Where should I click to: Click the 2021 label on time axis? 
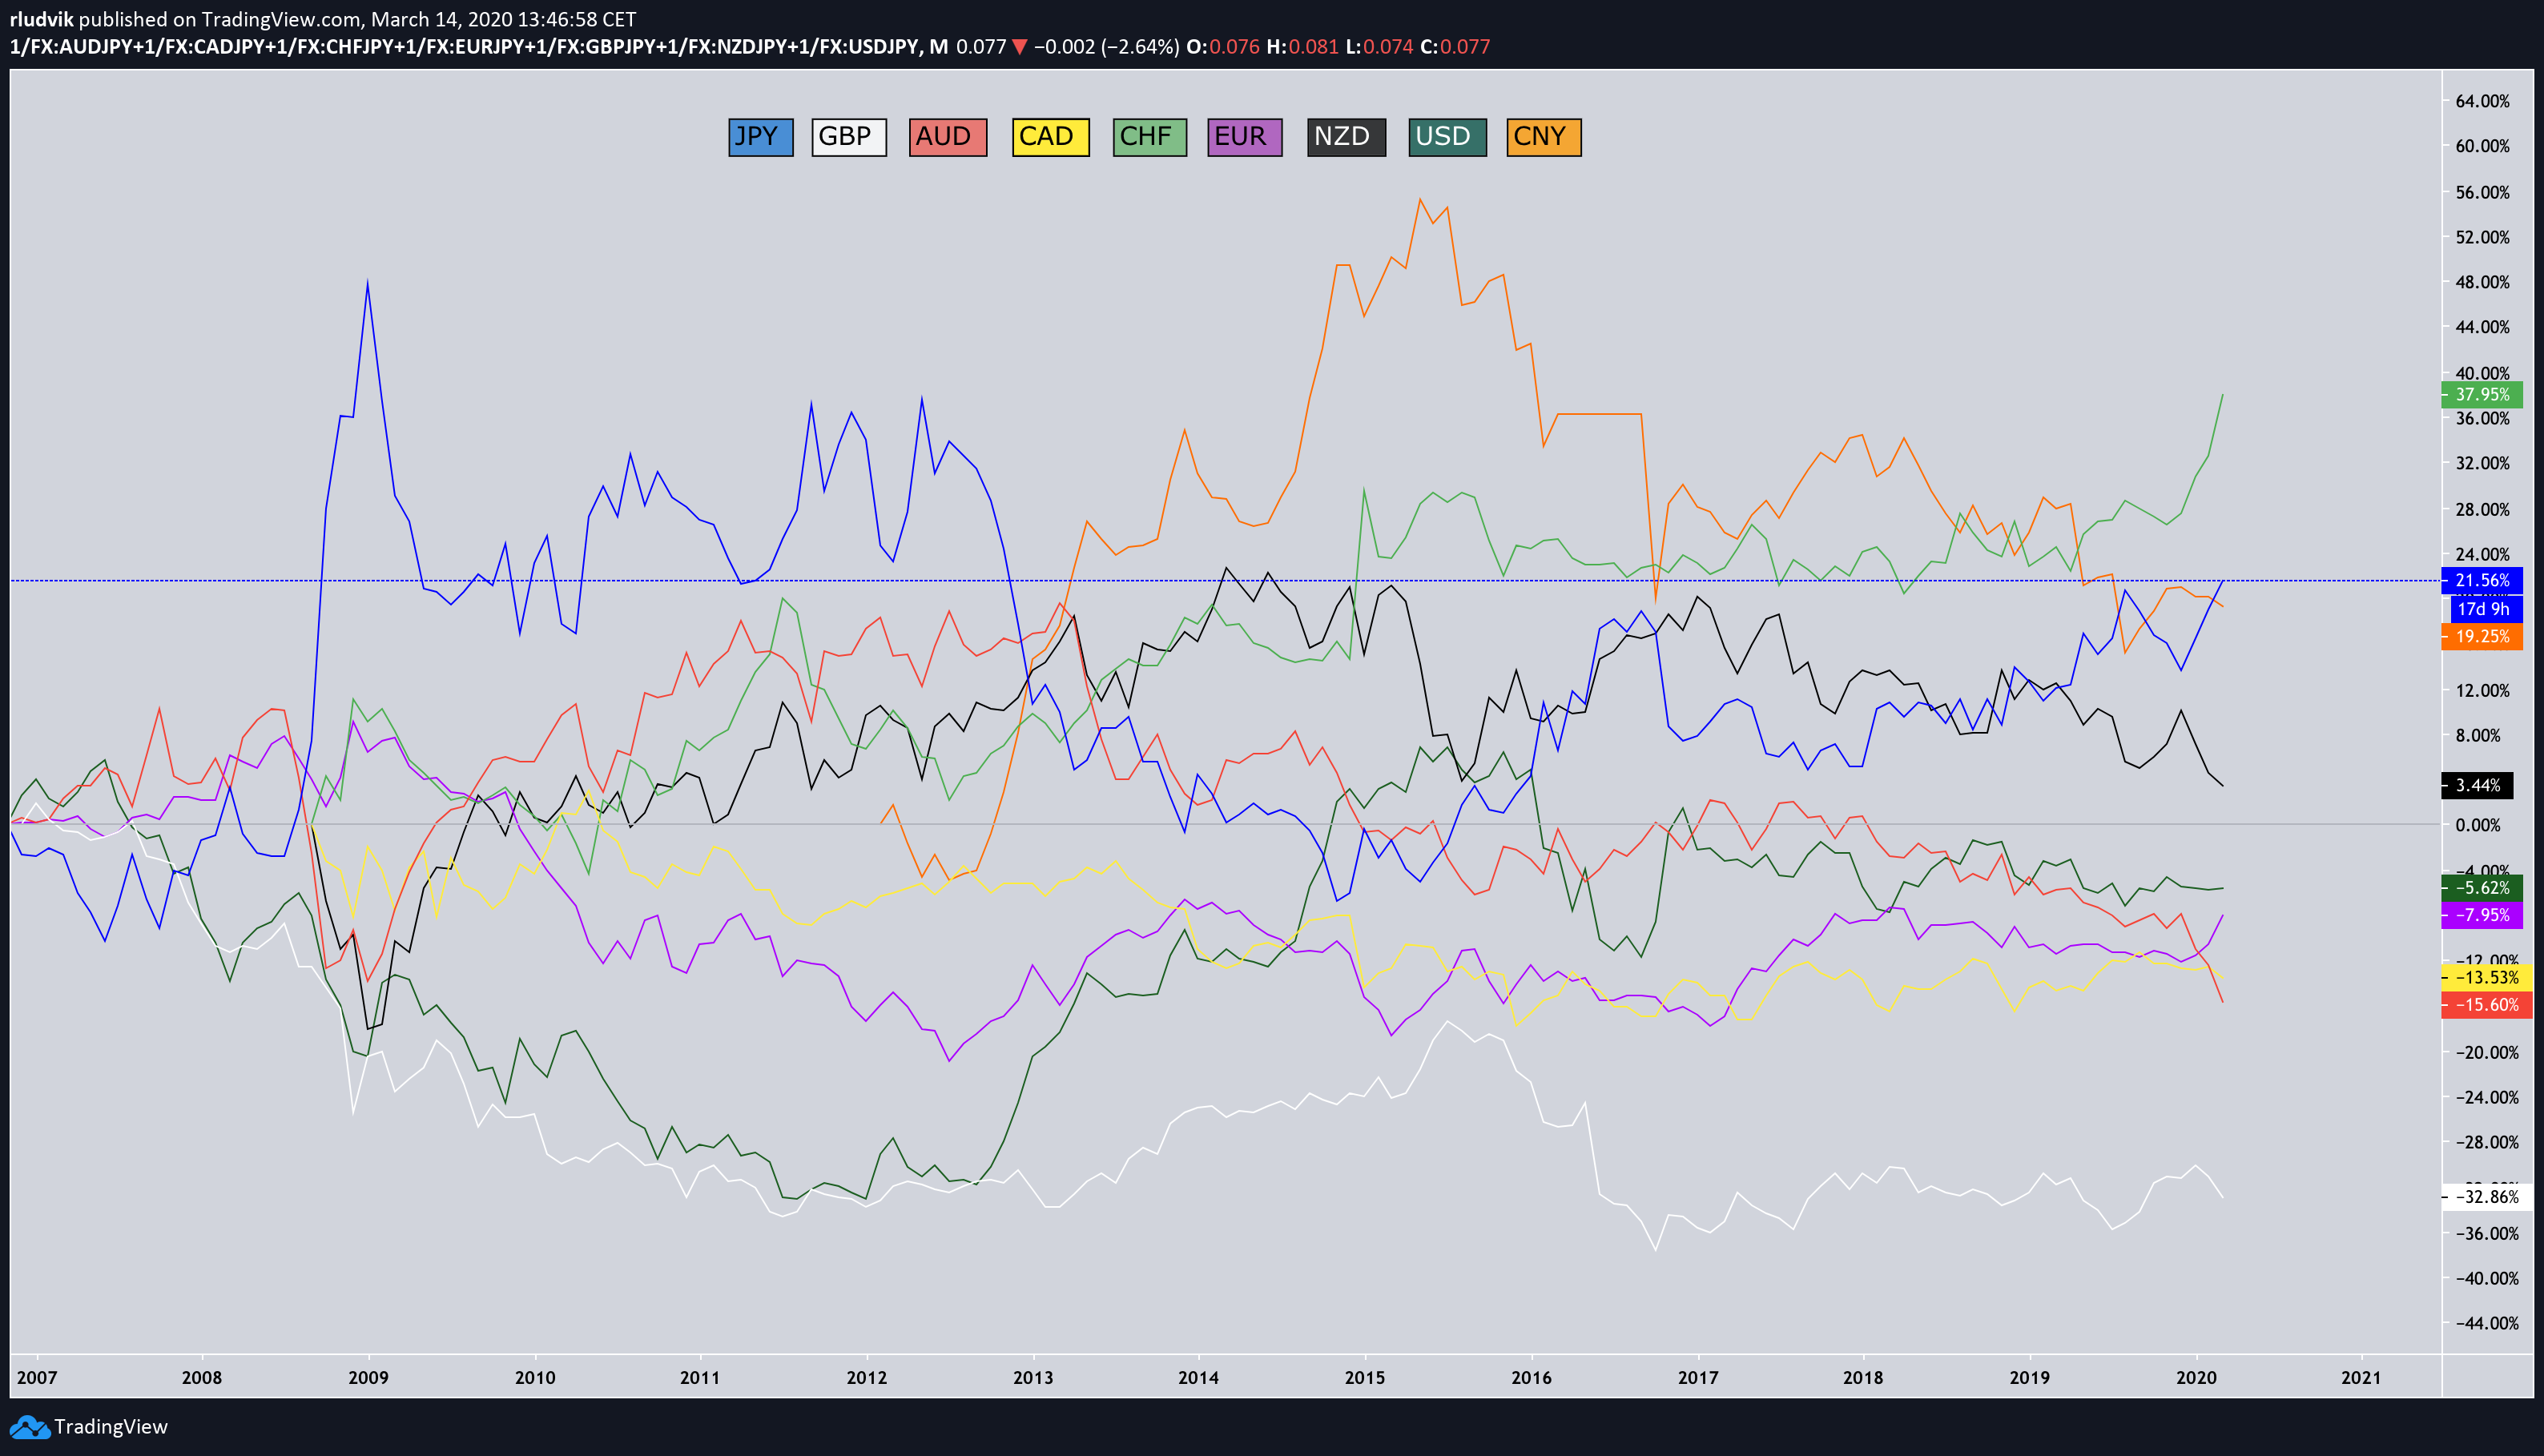2361,1378
